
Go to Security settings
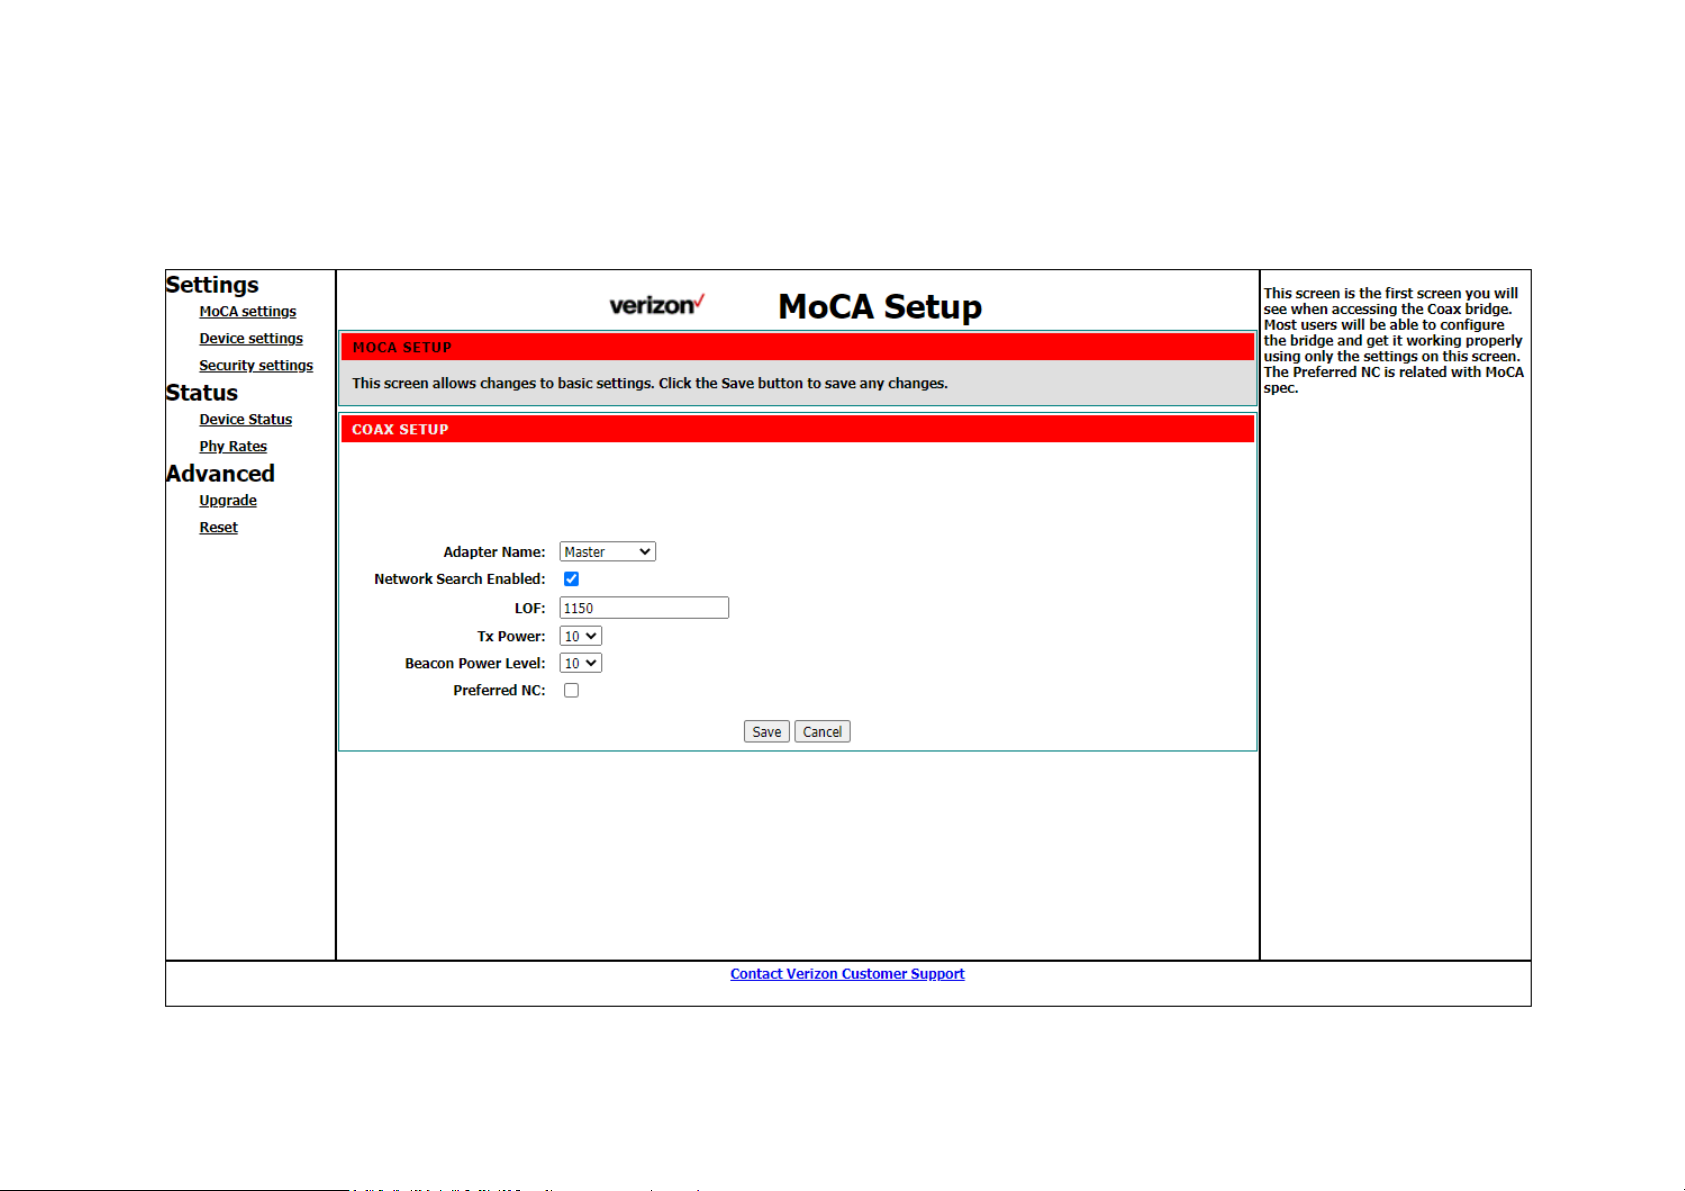[255, 366]
